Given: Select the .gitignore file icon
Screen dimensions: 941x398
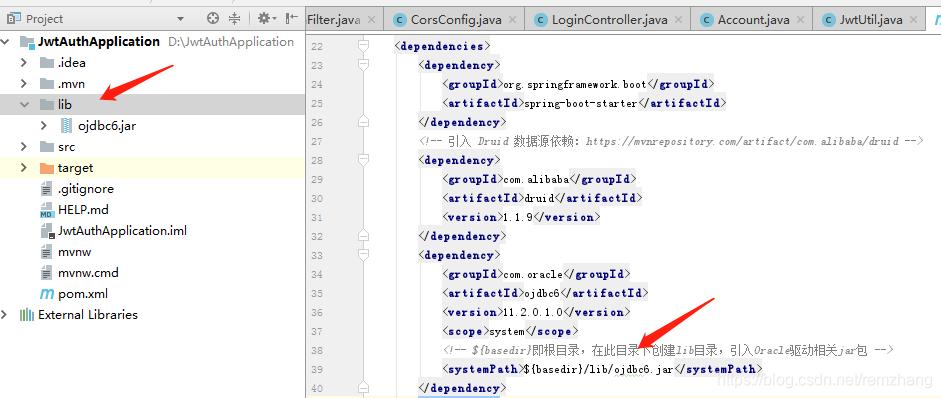Looking at the screenshot, I should click(47, 188).
